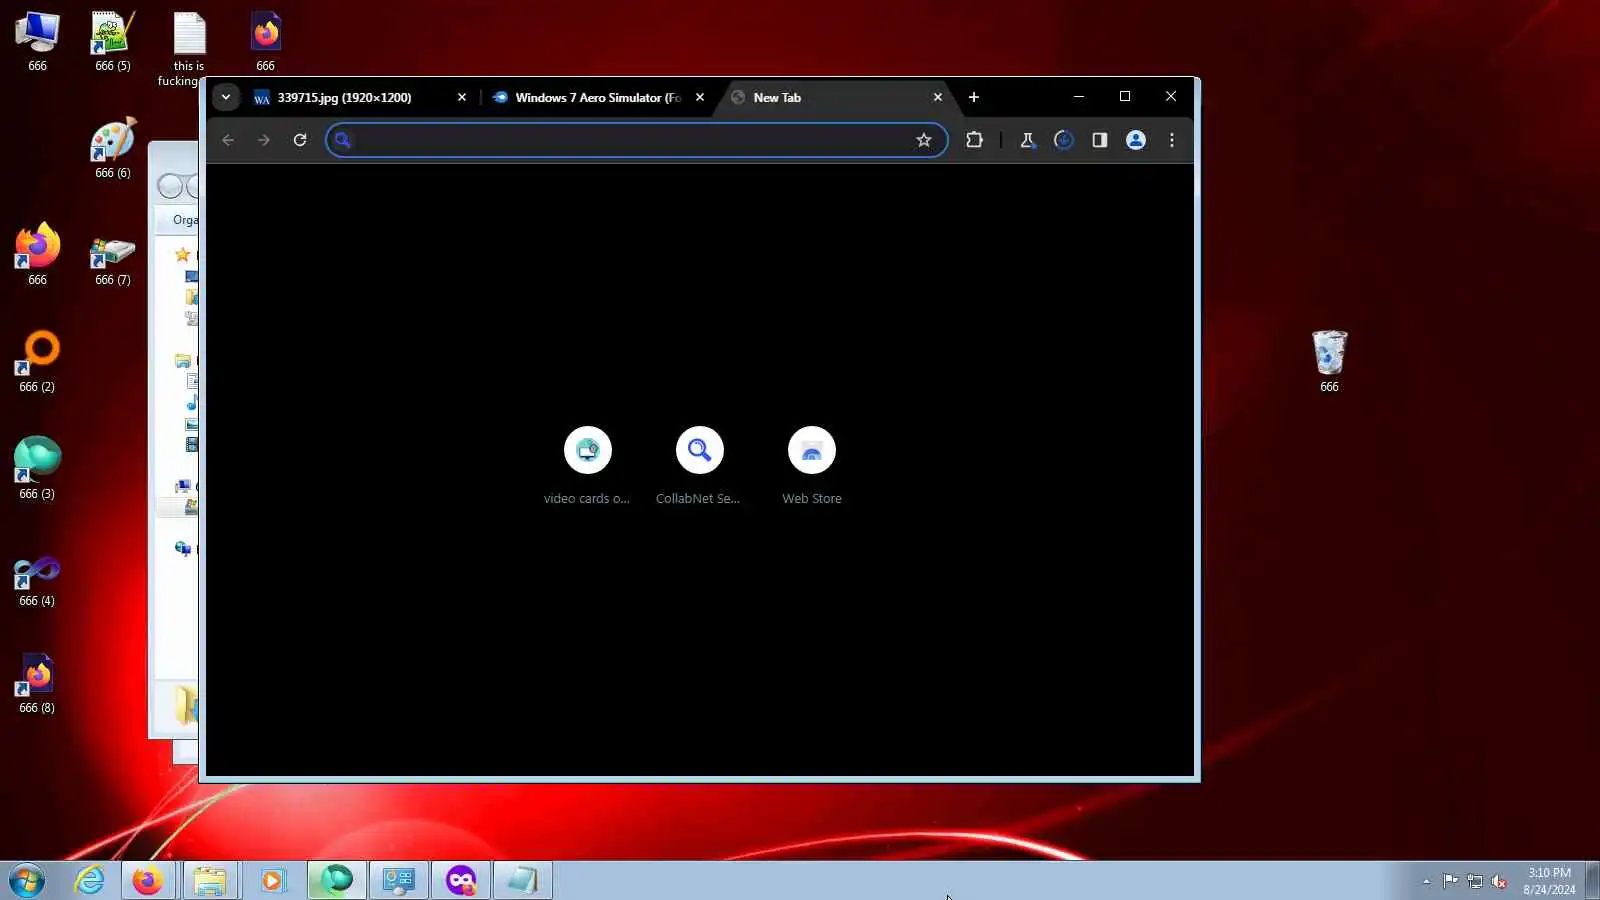Open the 'CollabNet Se...' shortcut

[x=699, y=465]
